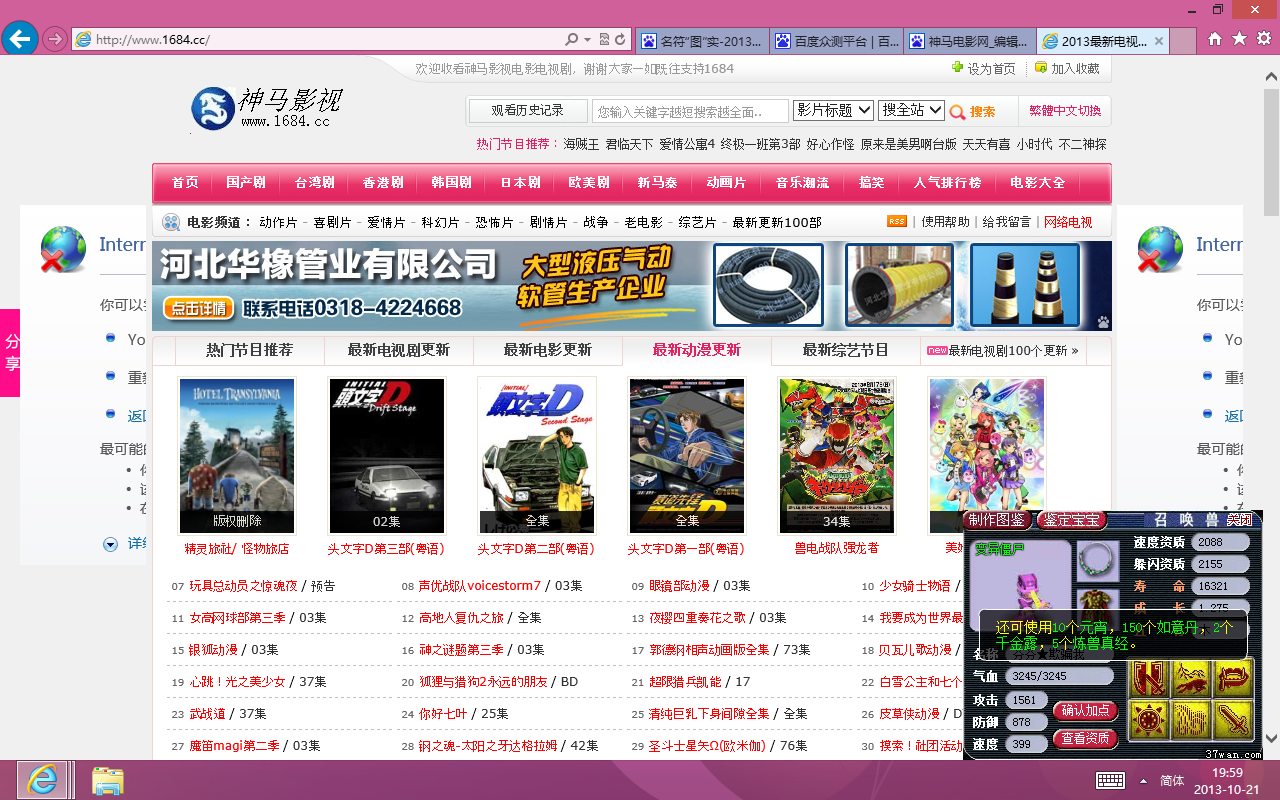Show hidden tray icons arrow
The image size is (1280, 800).
1143,780
